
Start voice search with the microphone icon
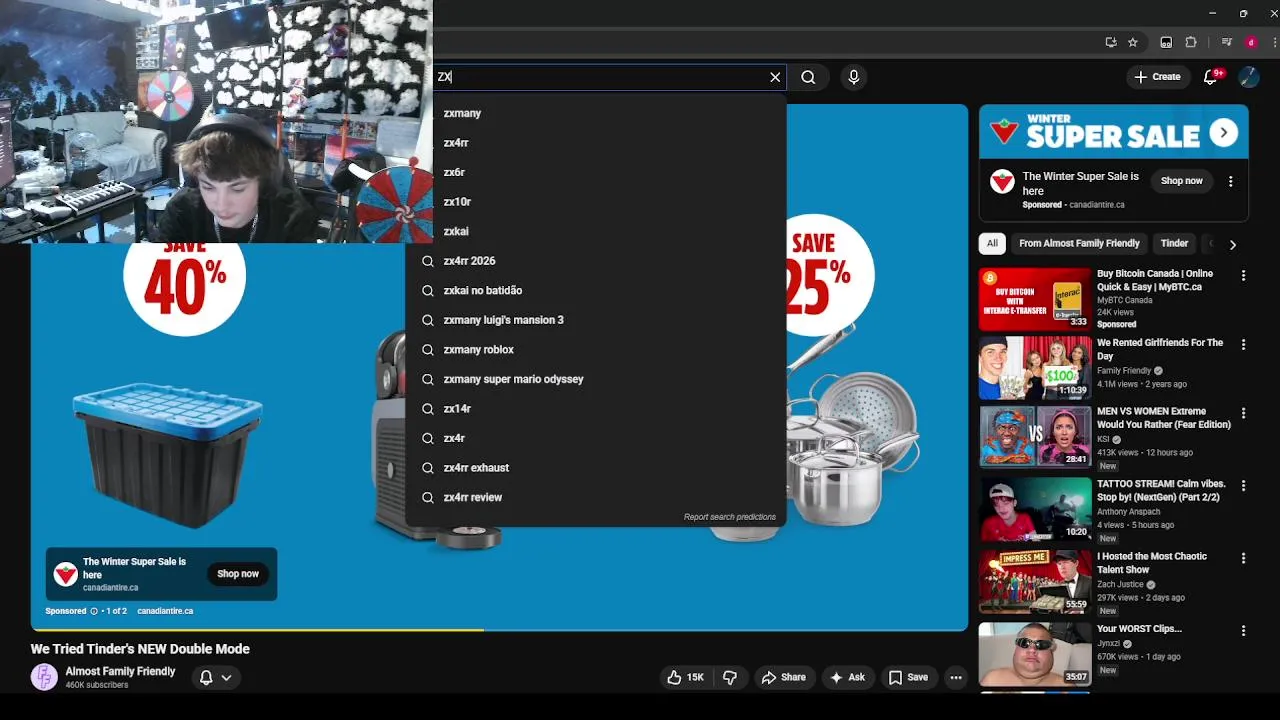tap(853, 77)
